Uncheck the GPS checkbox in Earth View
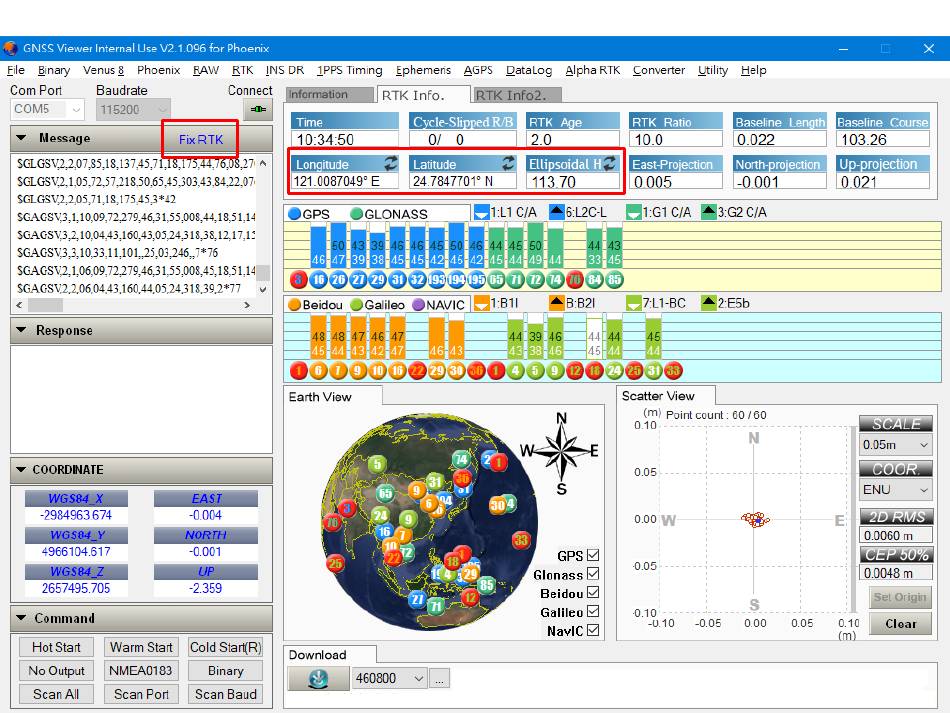Screen dimensions: 950x713 593,555
